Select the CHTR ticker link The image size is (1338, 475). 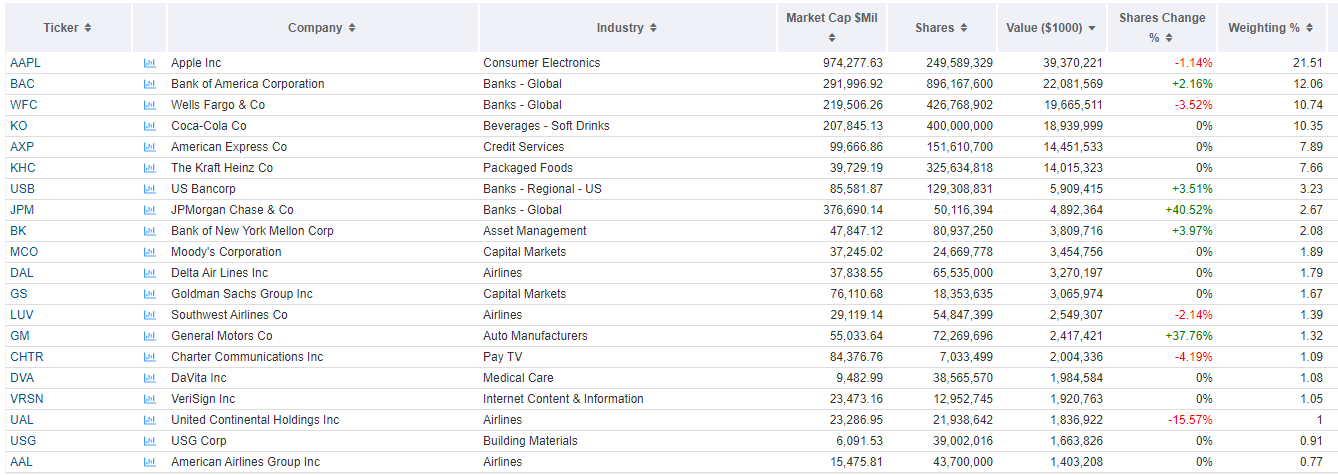27,357
